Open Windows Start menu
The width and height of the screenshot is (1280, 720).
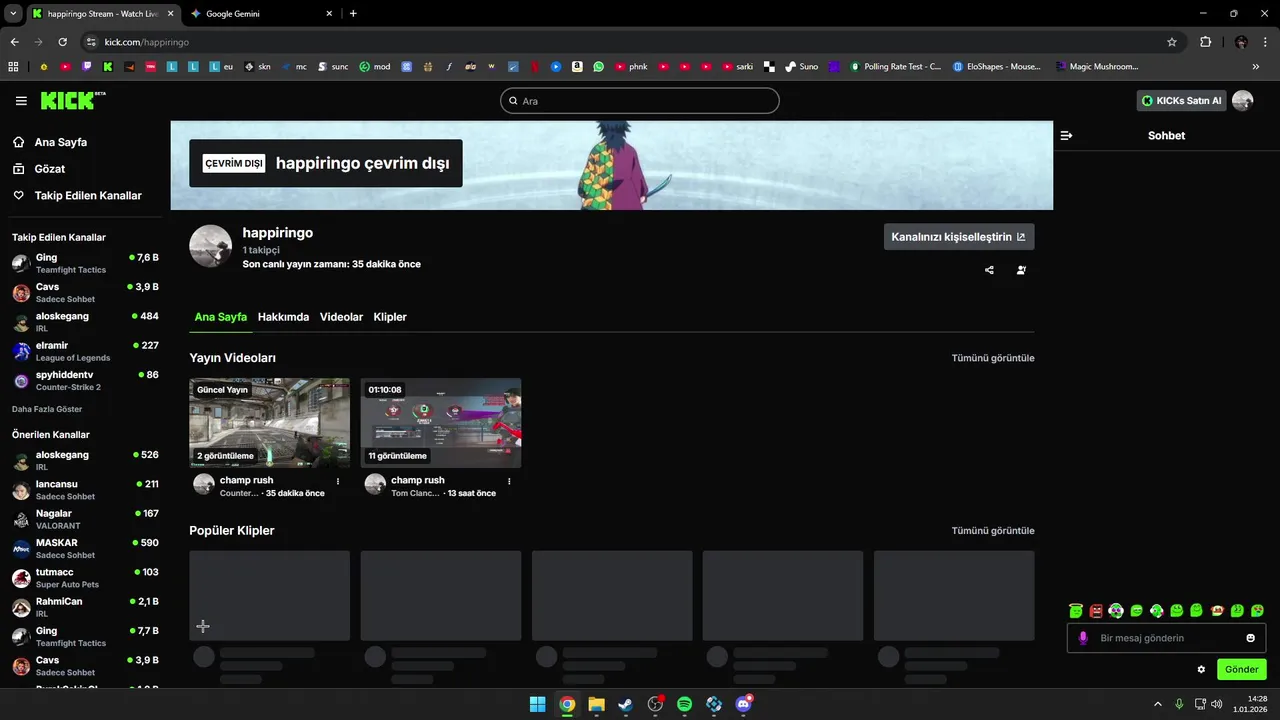tap(537, 704)
